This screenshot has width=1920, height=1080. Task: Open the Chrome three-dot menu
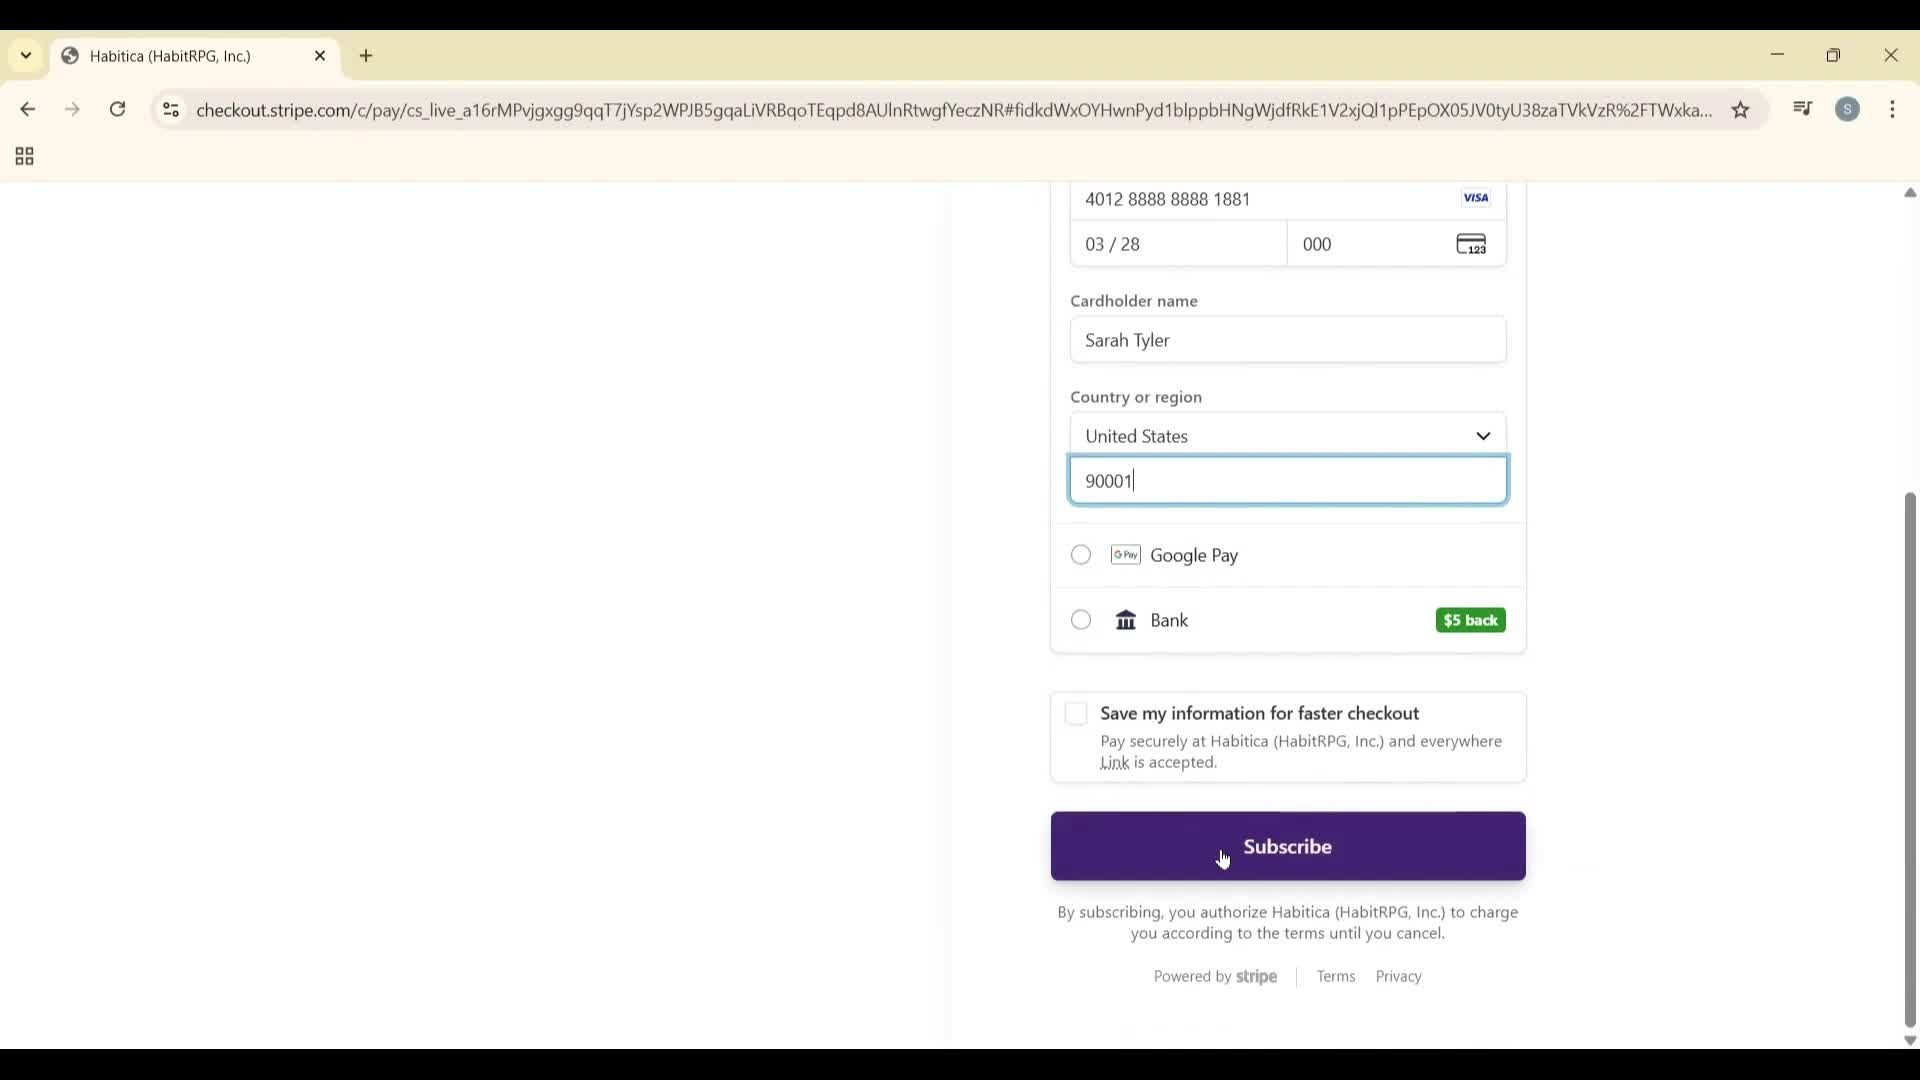point(1893,110)
